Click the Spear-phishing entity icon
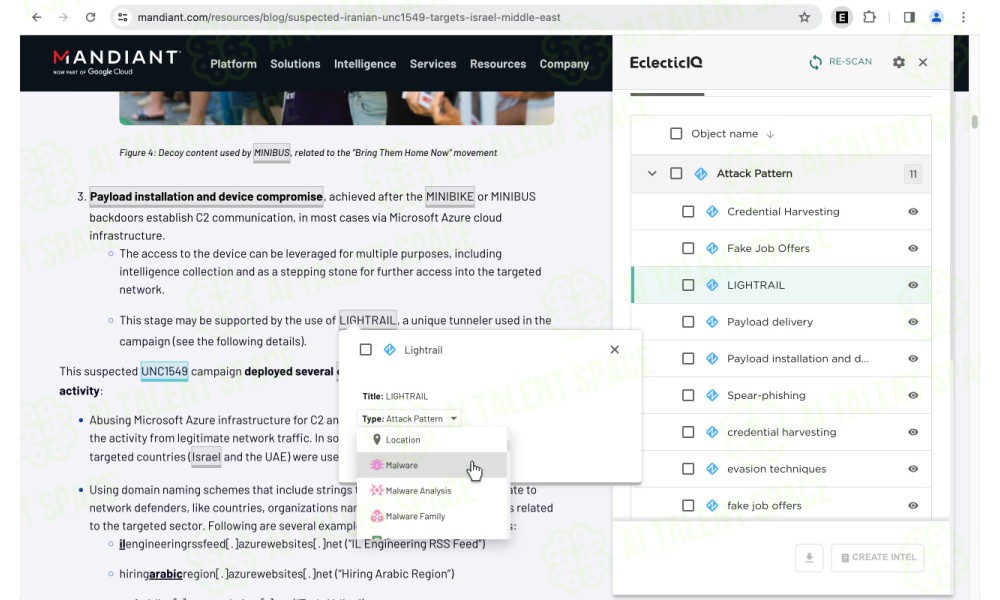The image size is (1000, 600). click(x=712, y=395)
